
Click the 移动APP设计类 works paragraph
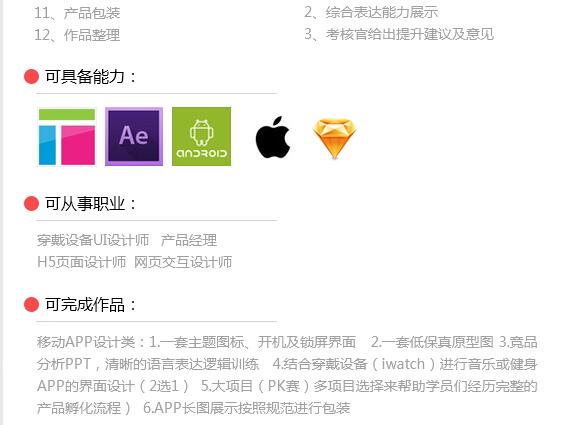pyautogui.click(x=287, y=375)
